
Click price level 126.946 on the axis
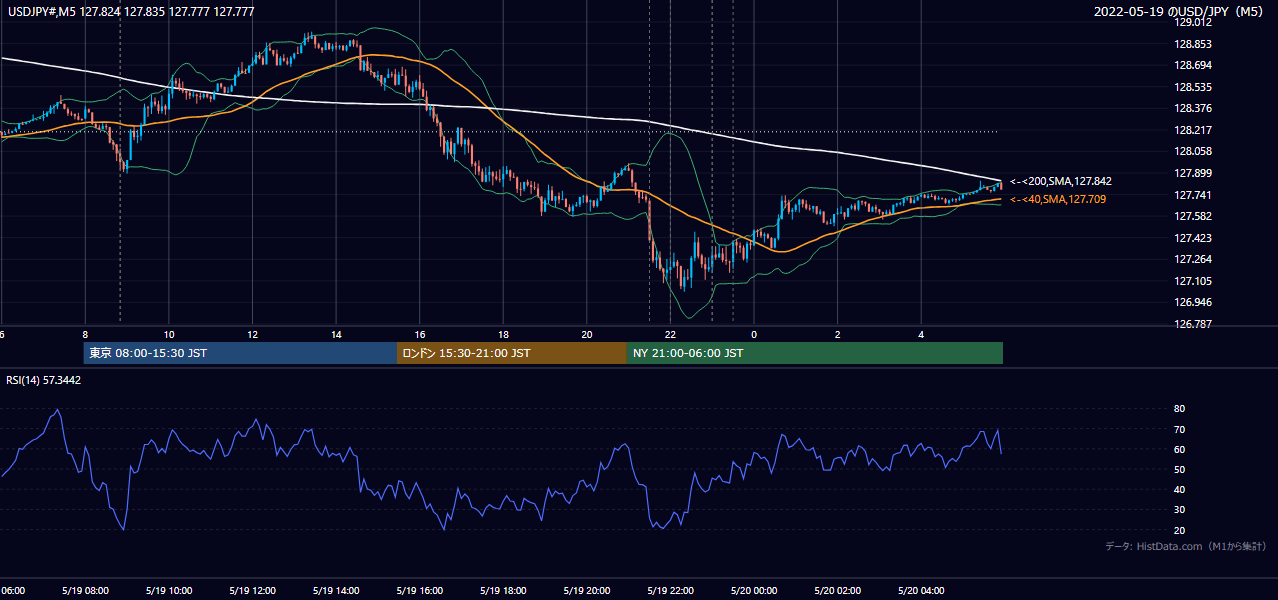click(x=1194, y=302)
